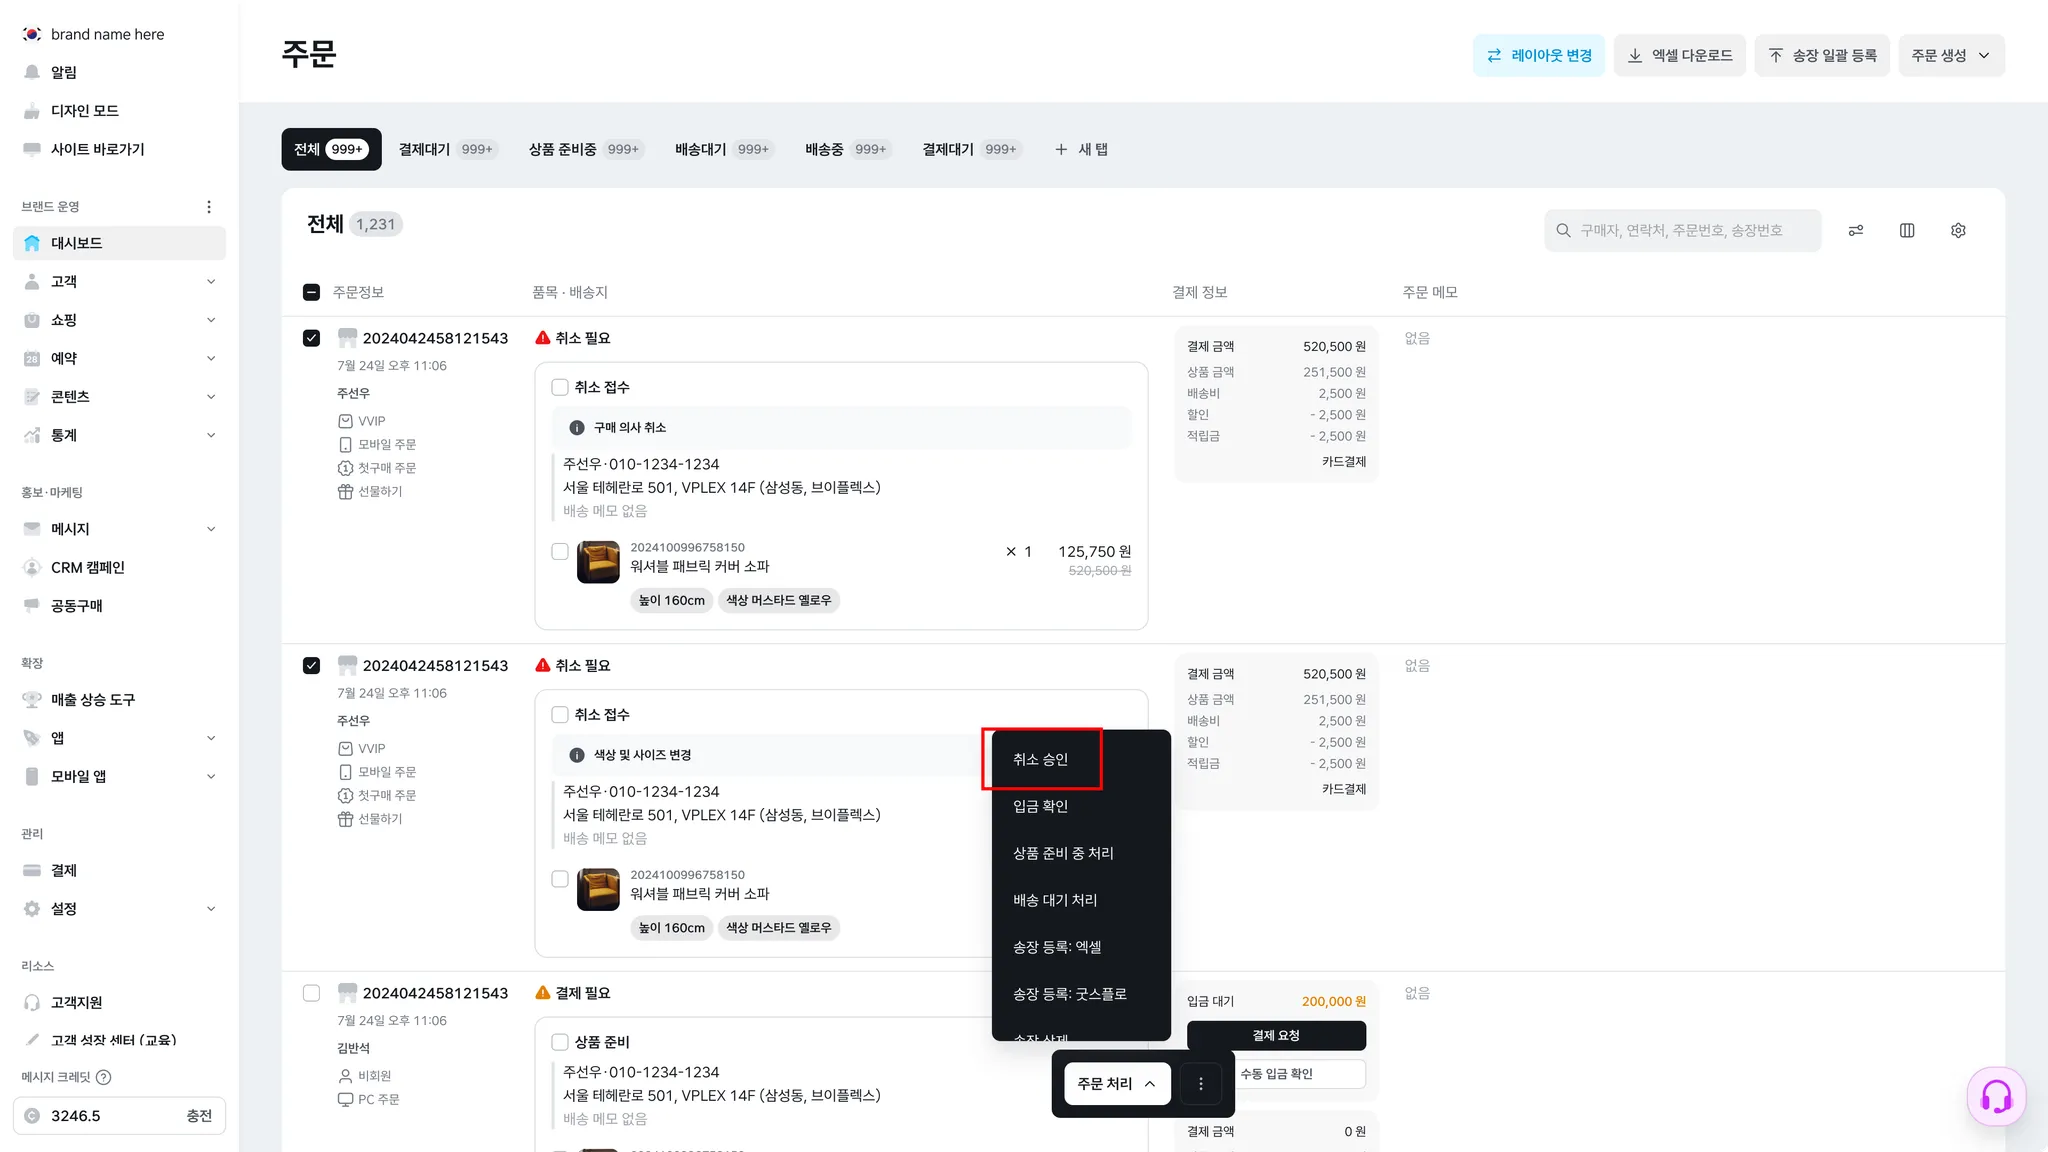Click the headset support chat icon
The height and width of the screenshot is (1152, 2048).
(1996, 1097)
